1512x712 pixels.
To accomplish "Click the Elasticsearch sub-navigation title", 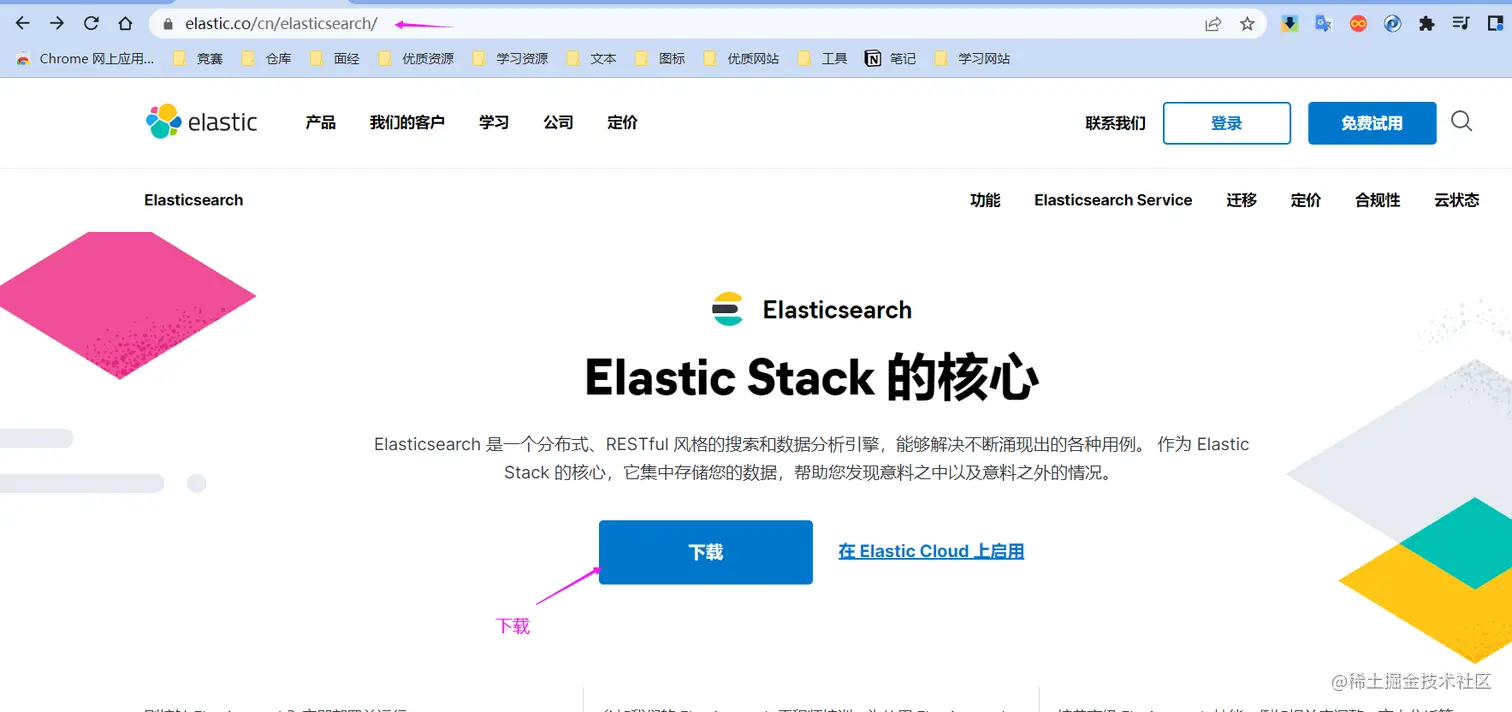I will click(193, 200).
